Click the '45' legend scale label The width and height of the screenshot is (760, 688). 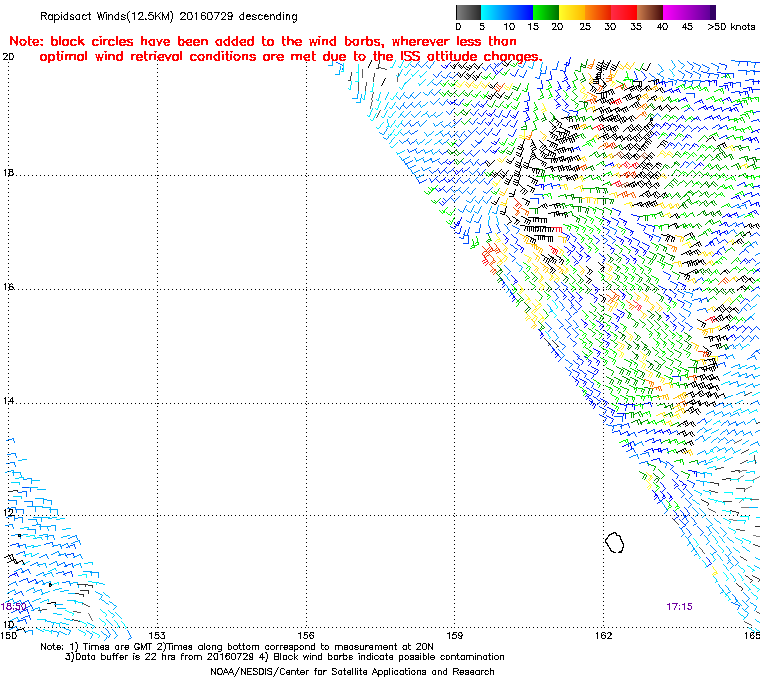687,27
